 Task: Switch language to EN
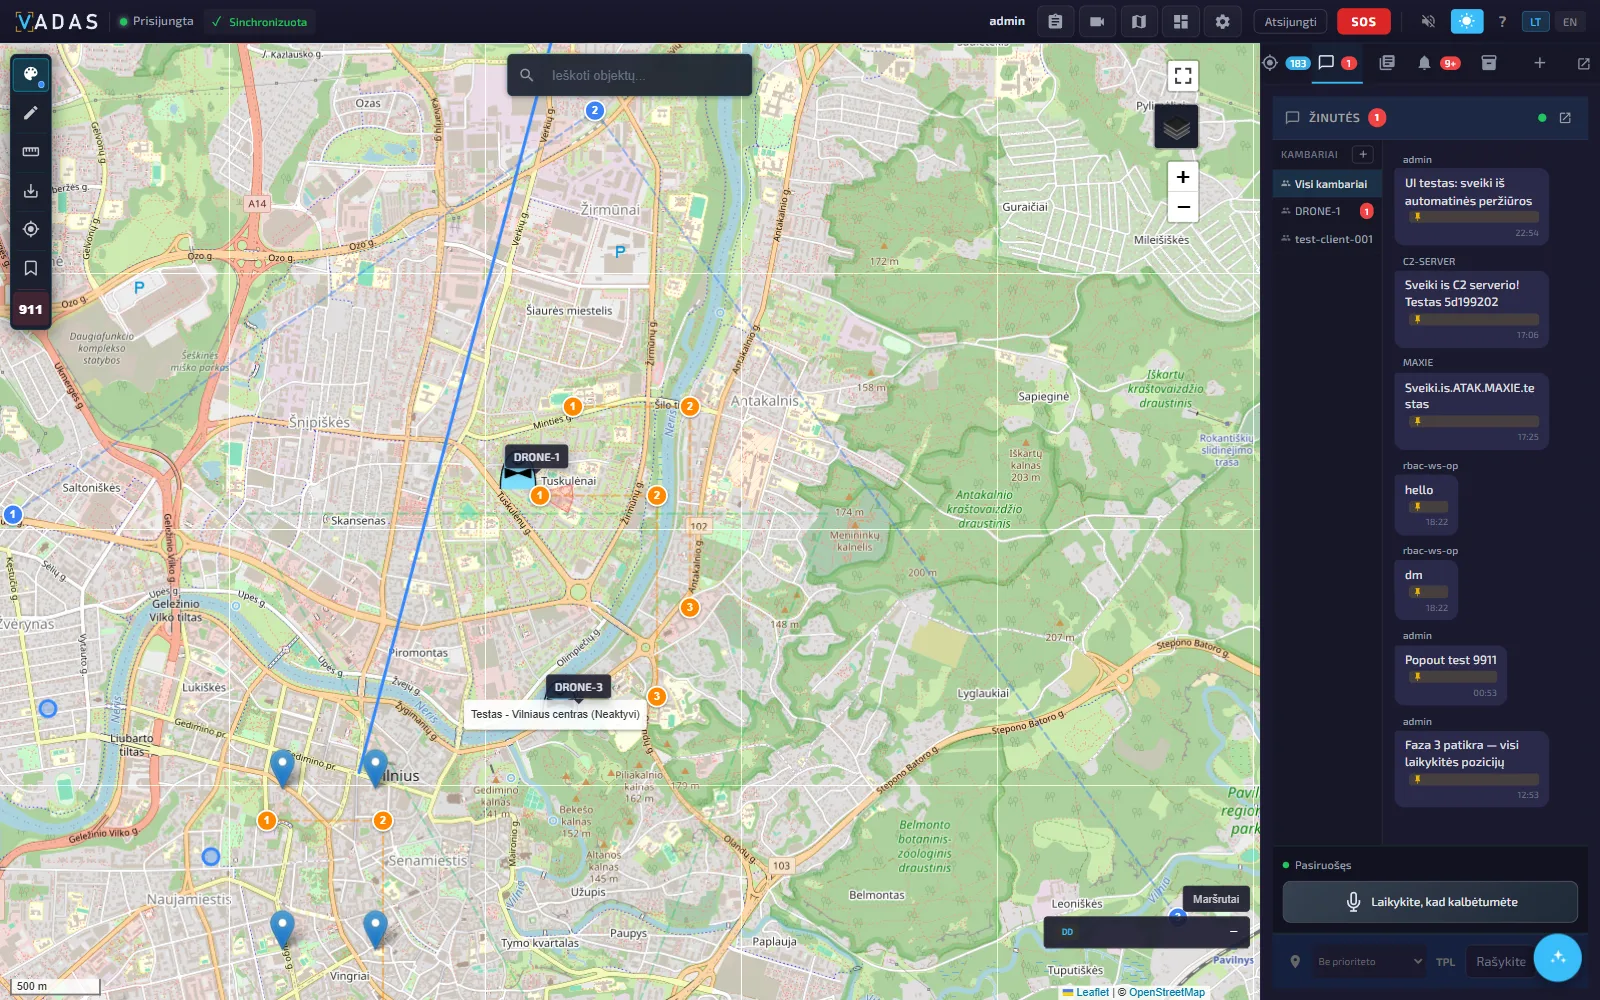(x=1569, y=22)
